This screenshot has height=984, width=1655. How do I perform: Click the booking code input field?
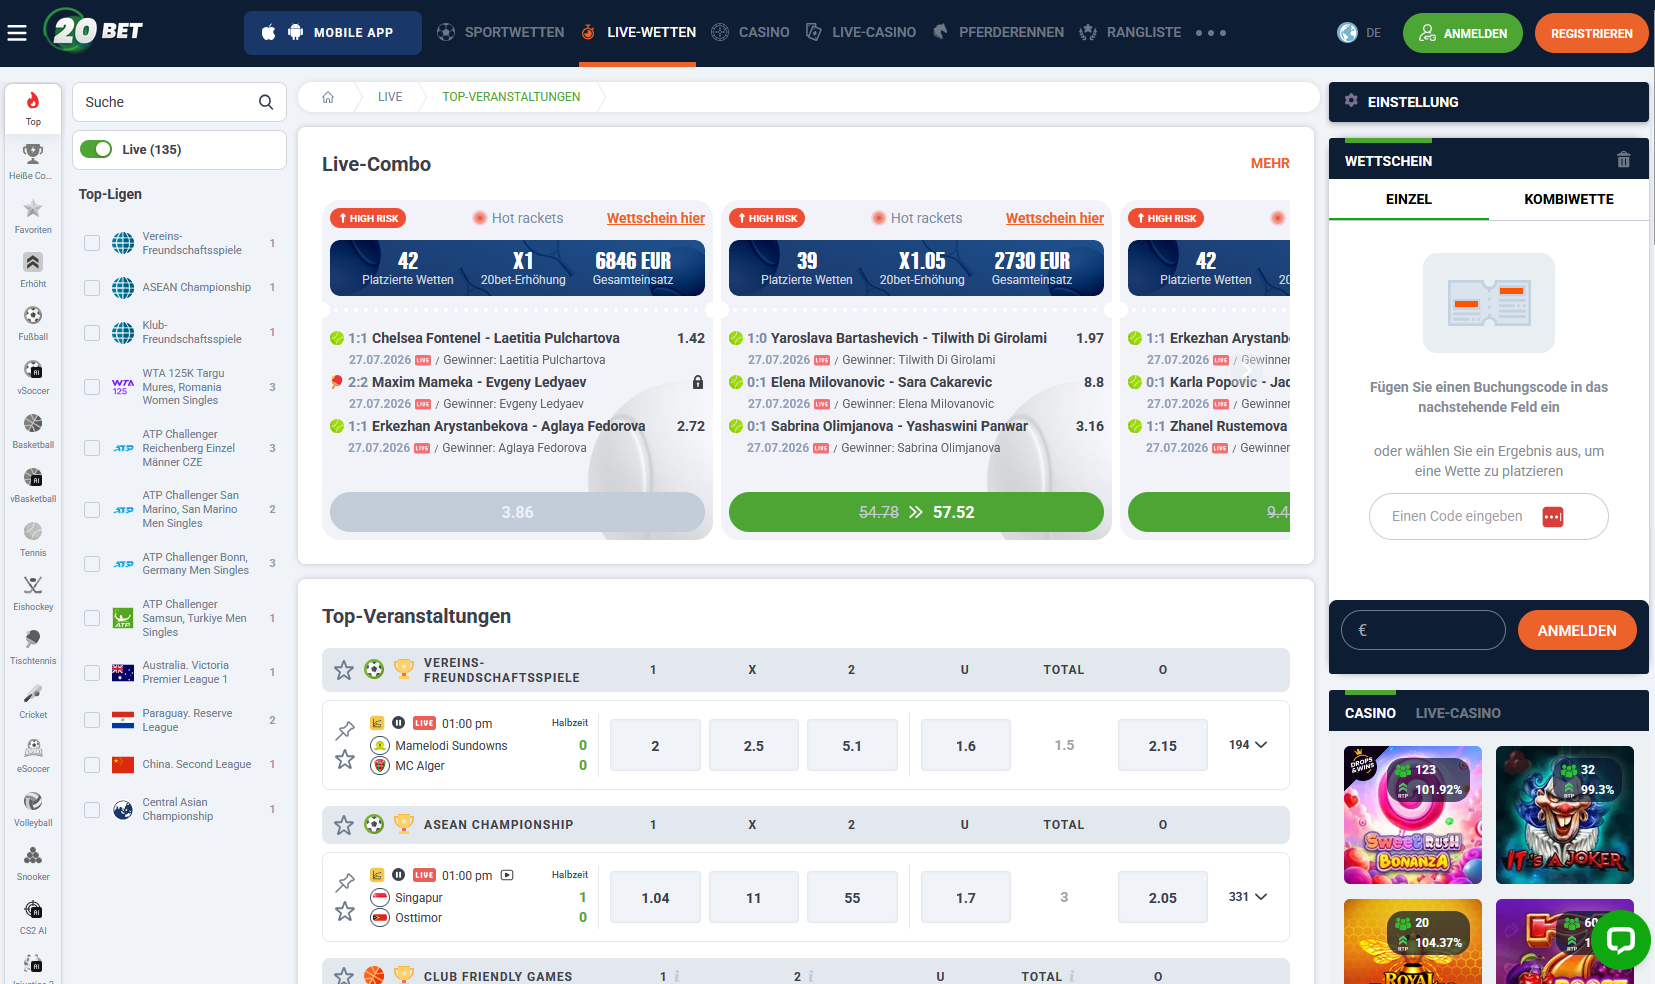pos(1488,516)
